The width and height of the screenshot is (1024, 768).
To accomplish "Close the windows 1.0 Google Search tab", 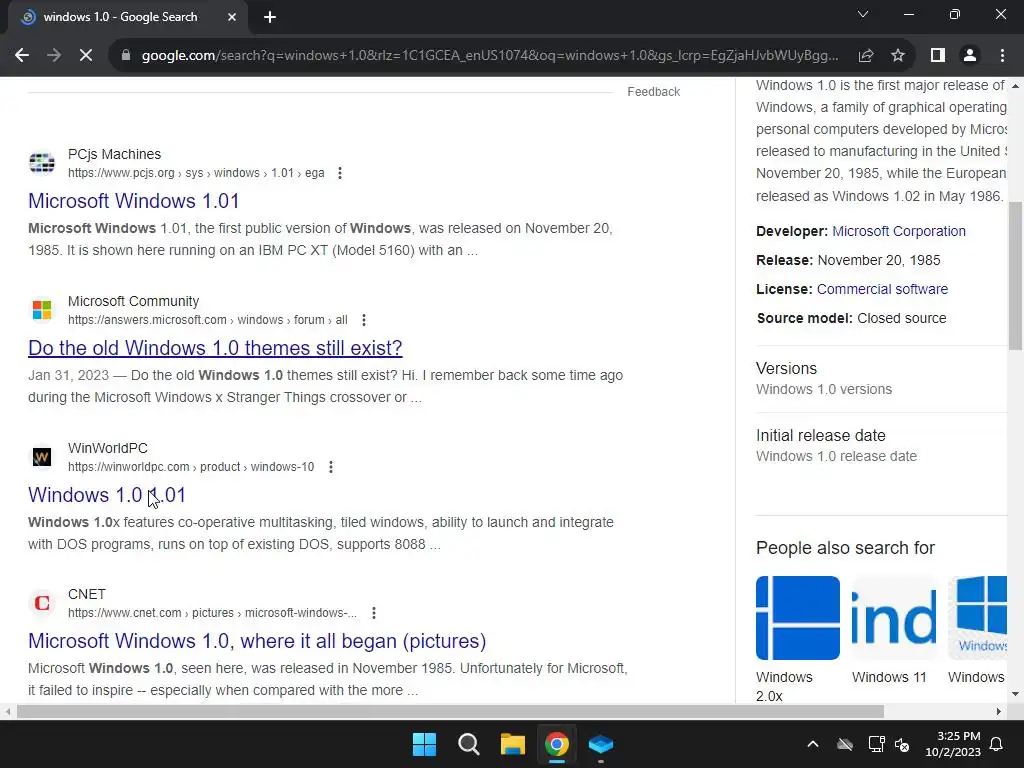I will tap(232, 17).
